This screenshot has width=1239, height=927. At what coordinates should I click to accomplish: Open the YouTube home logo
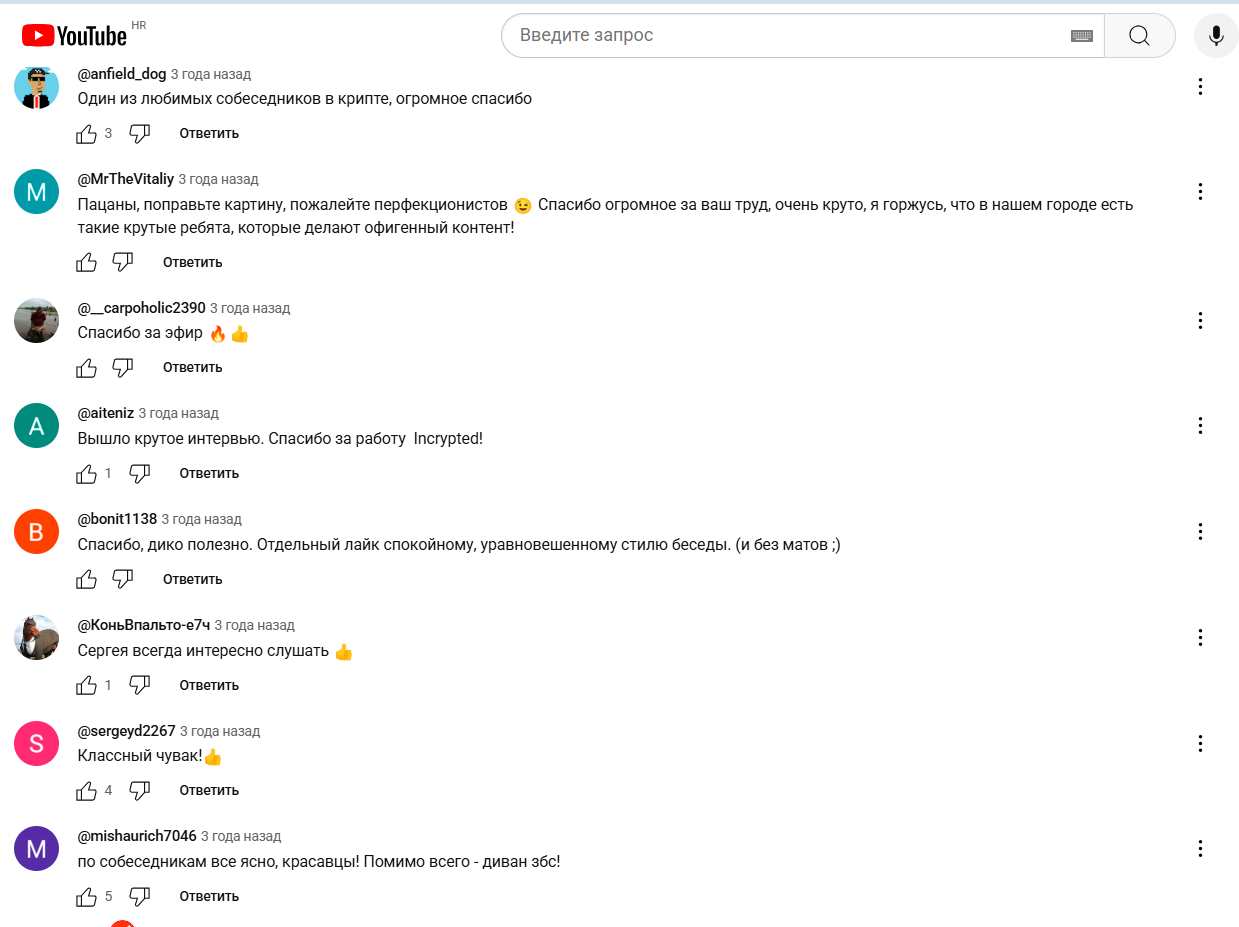75,36
